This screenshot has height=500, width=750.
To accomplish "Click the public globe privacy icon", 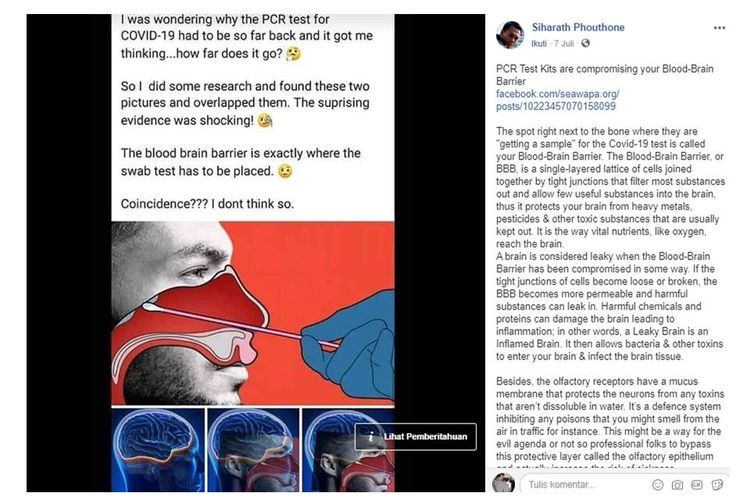I will pyautogui.click(x=585, y=44).
